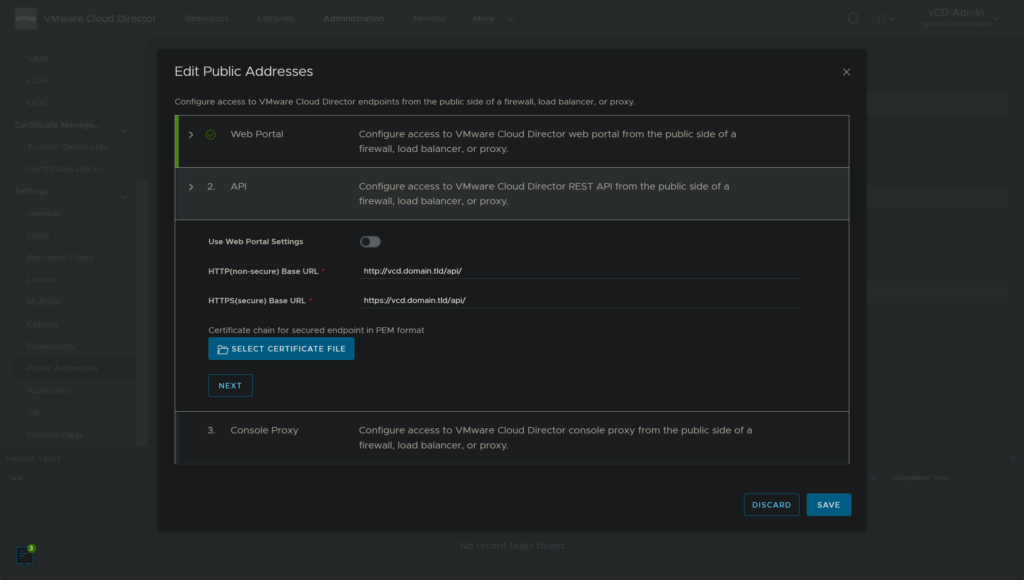Open the Monitor menu
1024x580 pixels.
(x=429, y=18)
